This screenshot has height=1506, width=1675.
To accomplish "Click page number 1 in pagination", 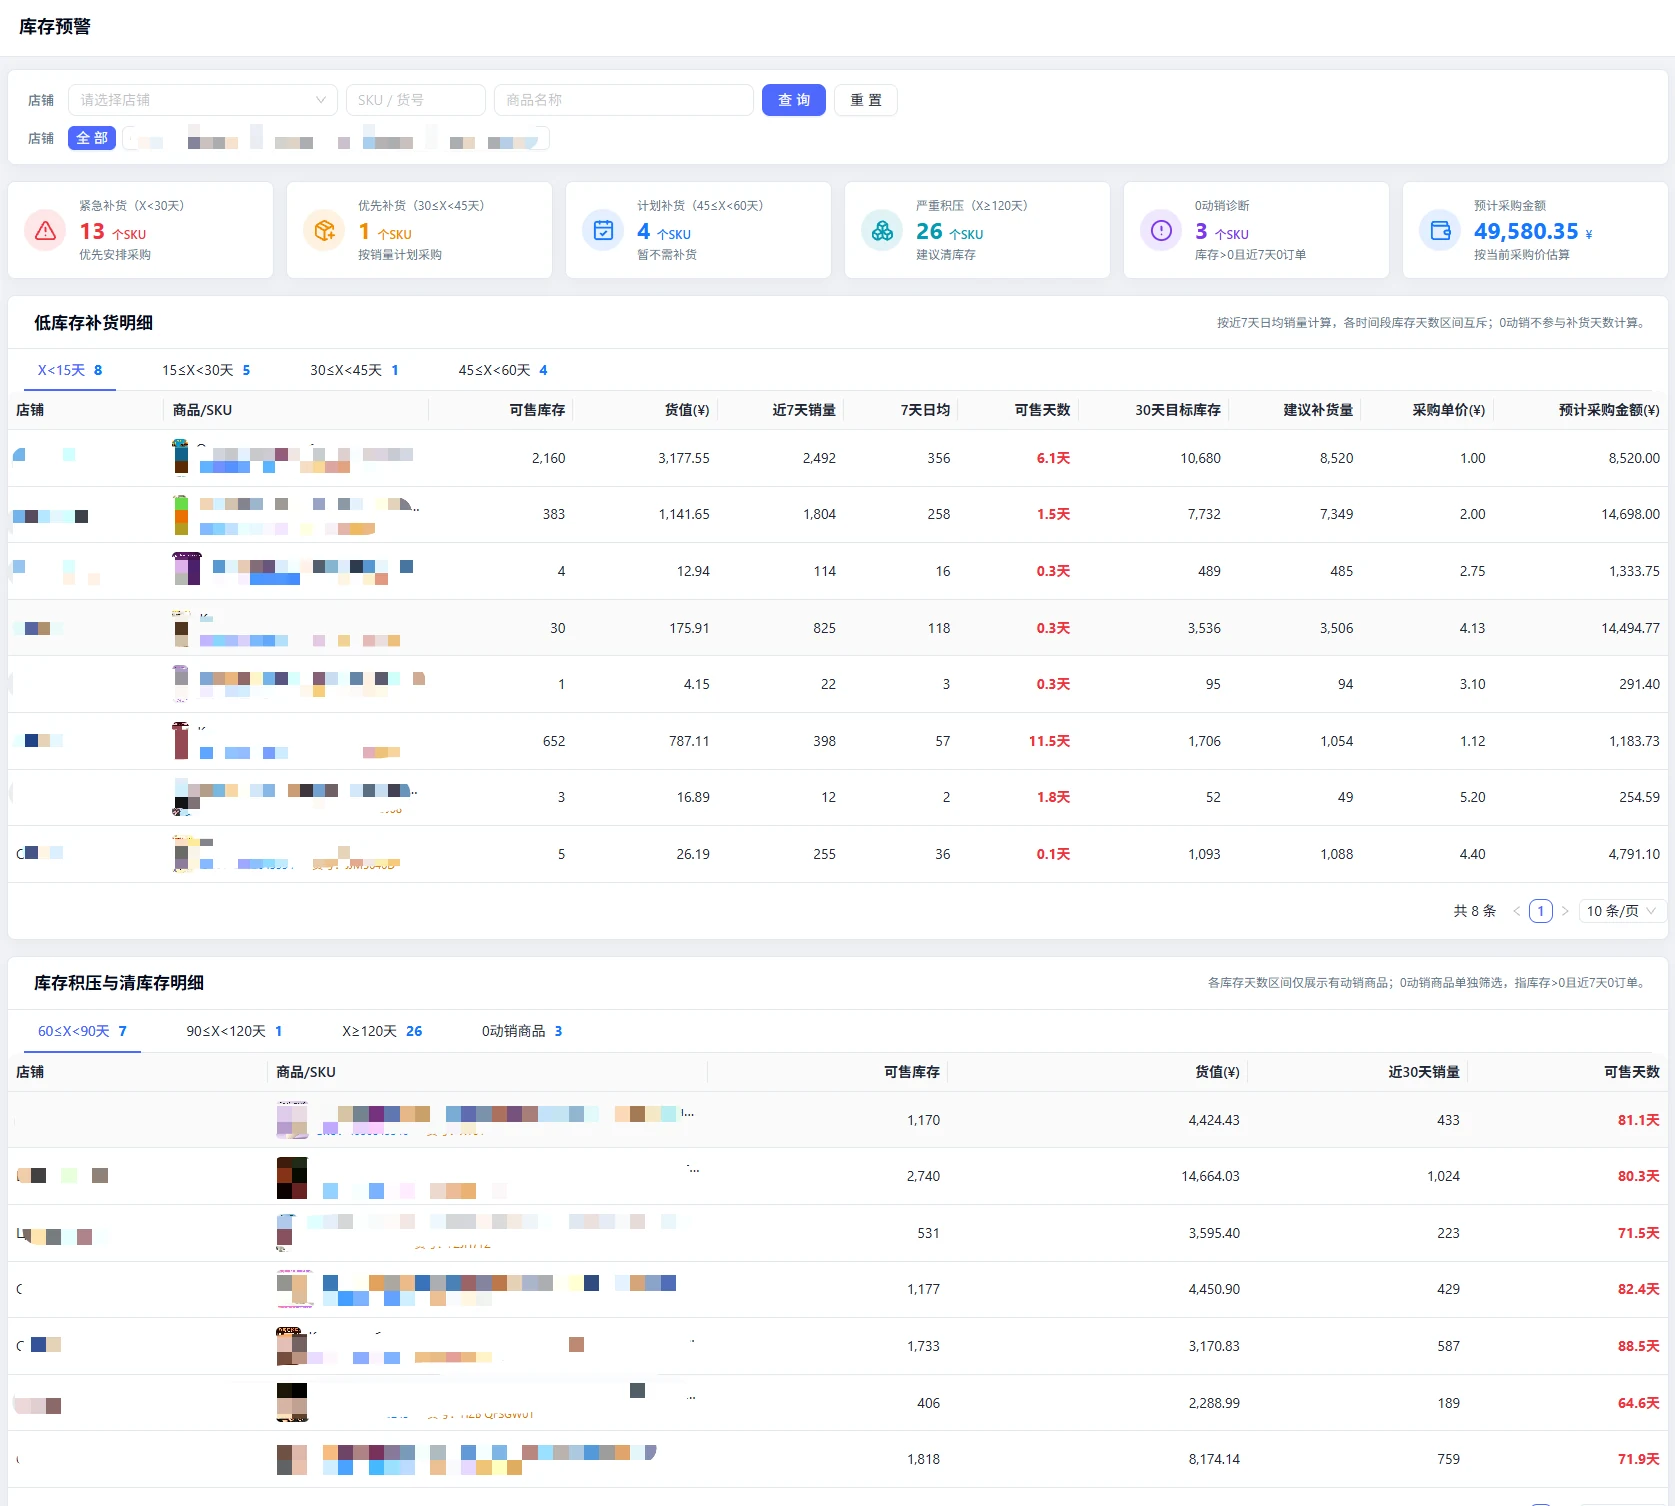I will (x=1541, y=911).
